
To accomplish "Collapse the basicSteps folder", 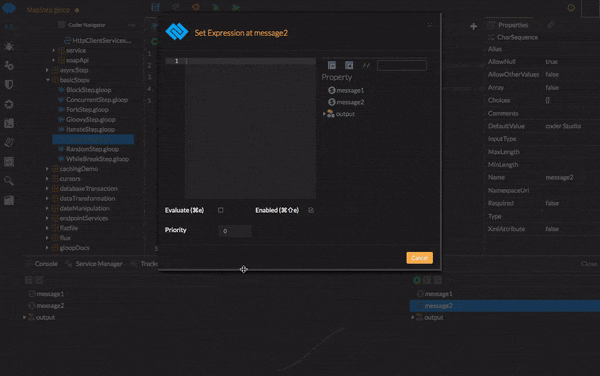I will tap(47, 80).
